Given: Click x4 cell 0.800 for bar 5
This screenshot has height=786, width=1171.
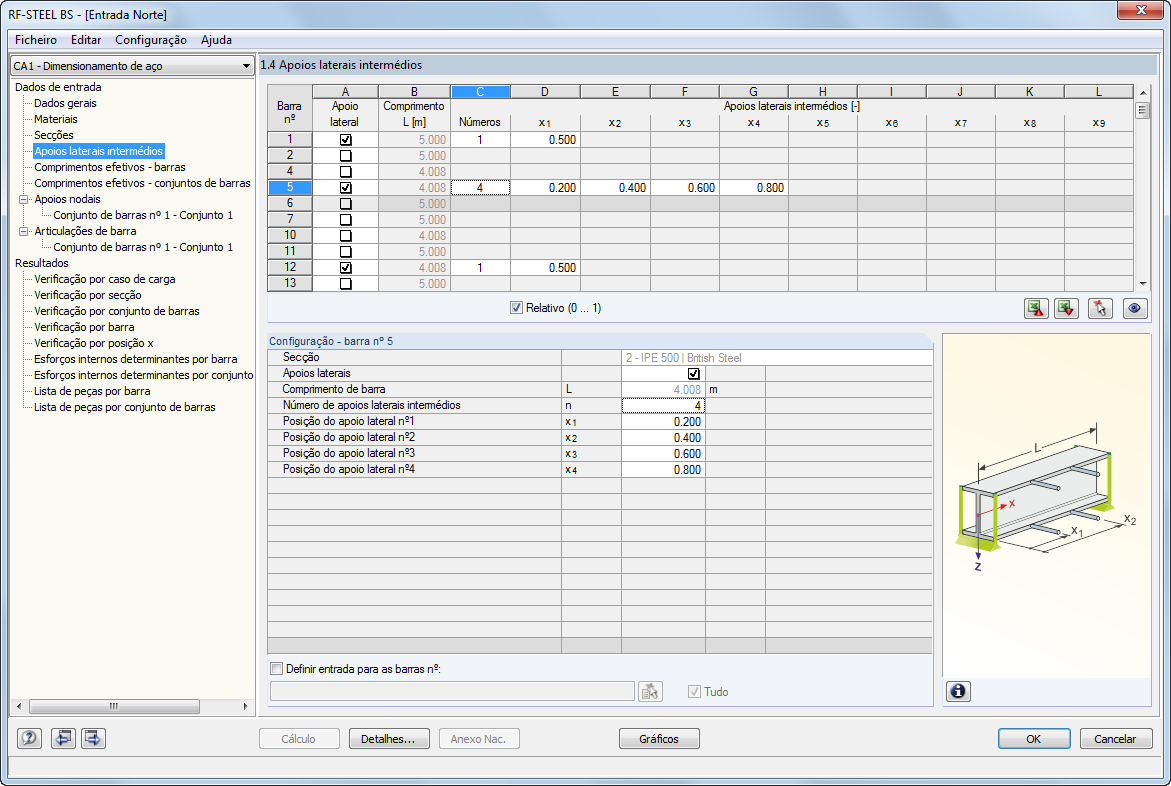Looking at the screenshot, I should (x=754, y=188).
